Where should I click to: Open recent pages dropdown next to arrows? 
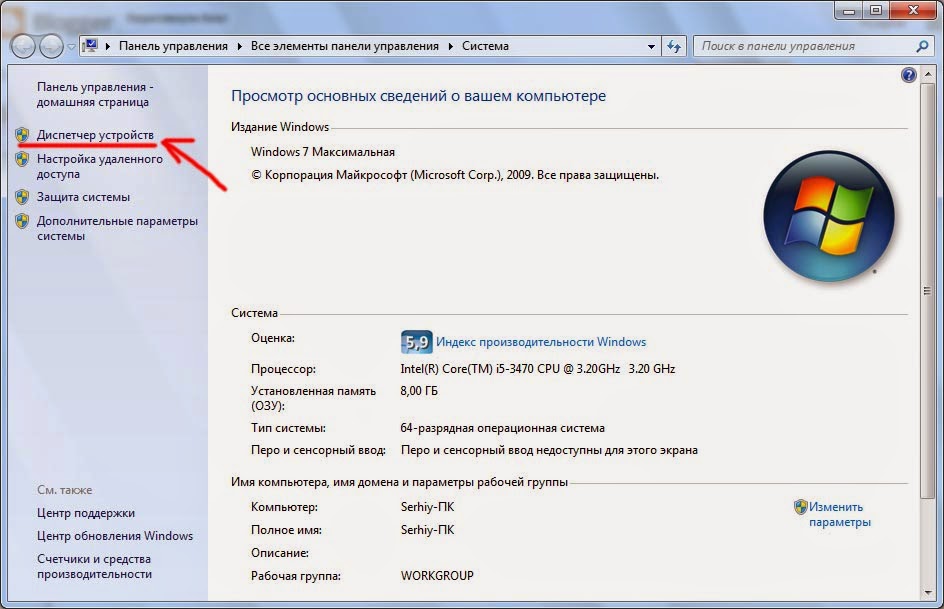tap(71, 47)
